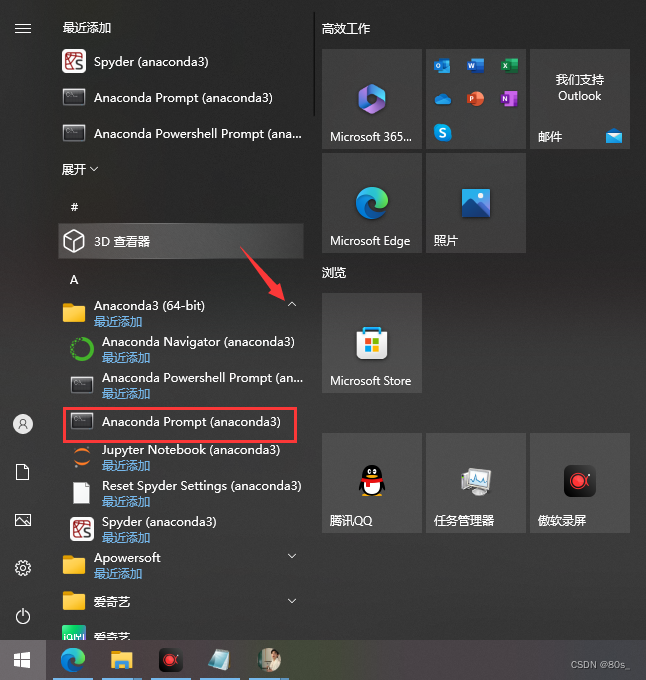Image resolution: width=646 pixels, height=680 pixels.
Task: Open the 邮件 mail tile
Action: click(580, 99)
